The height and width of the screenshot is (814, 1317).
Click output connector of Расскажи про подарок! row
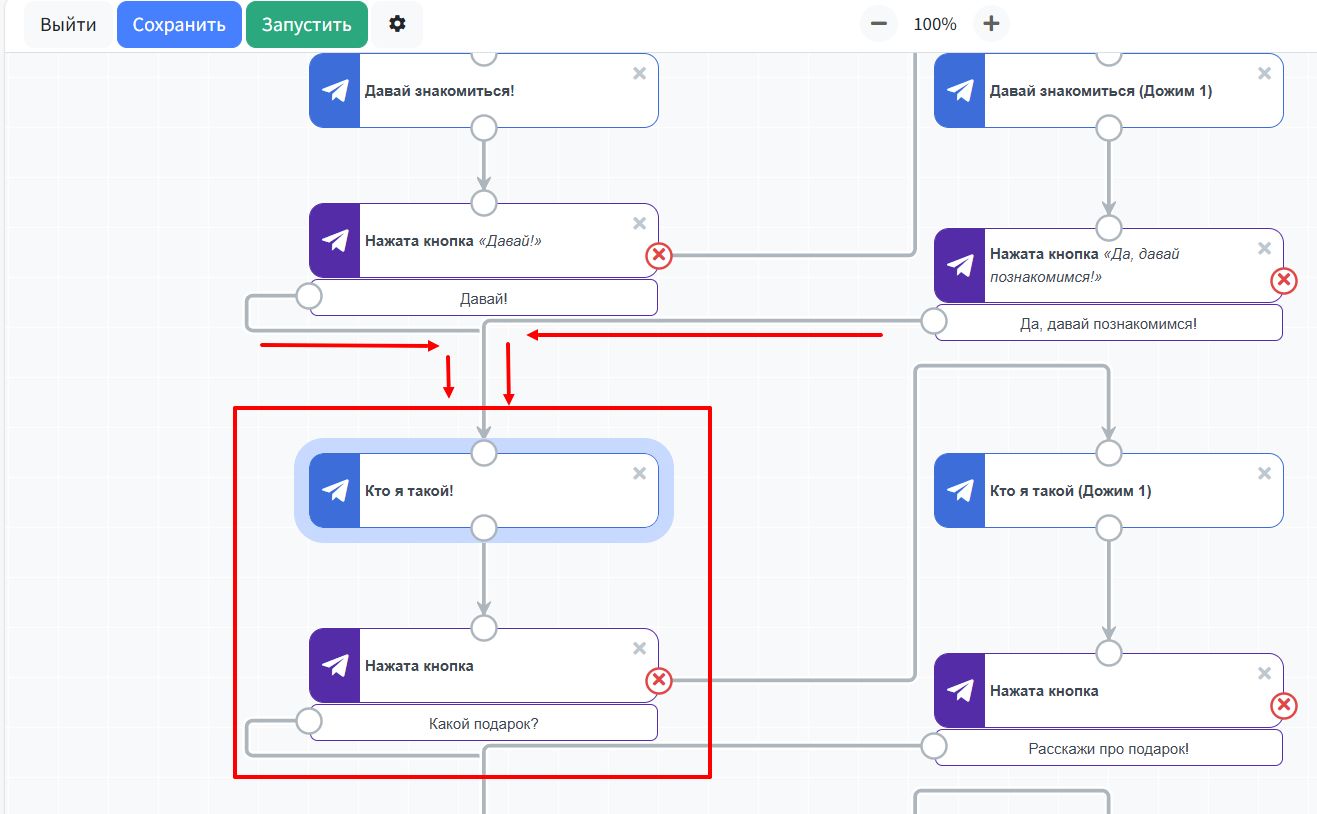coord(934,746)
